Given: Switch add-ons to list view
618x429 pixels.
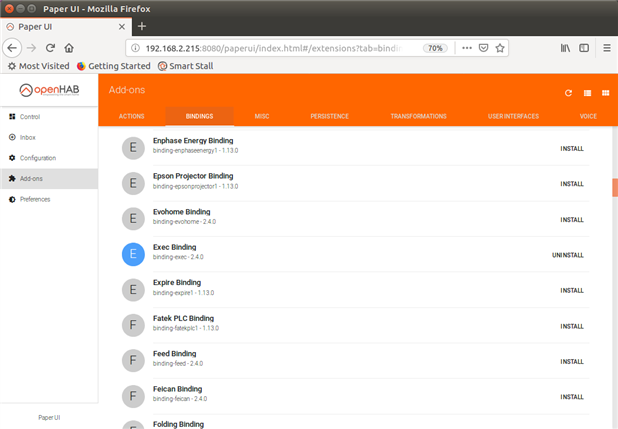Looking at the screenshot, I should tap(587, 93).
